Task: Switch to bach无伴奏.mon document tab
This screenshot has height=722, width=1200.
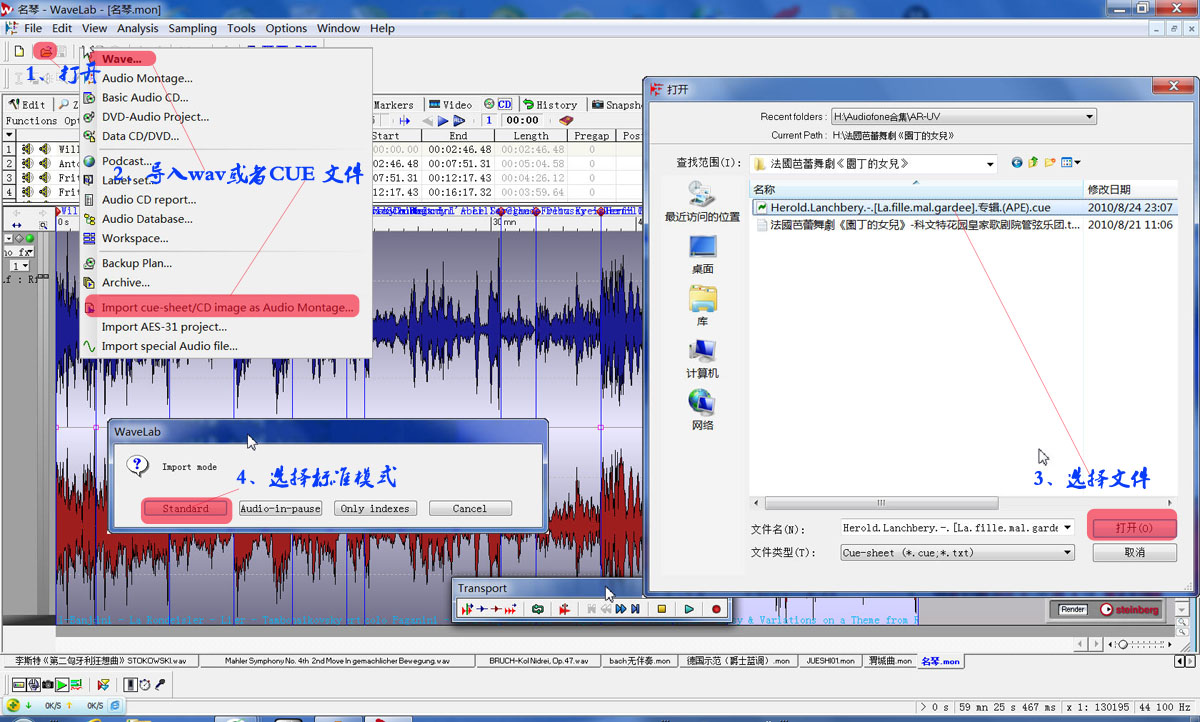Action: coord(640,661)
